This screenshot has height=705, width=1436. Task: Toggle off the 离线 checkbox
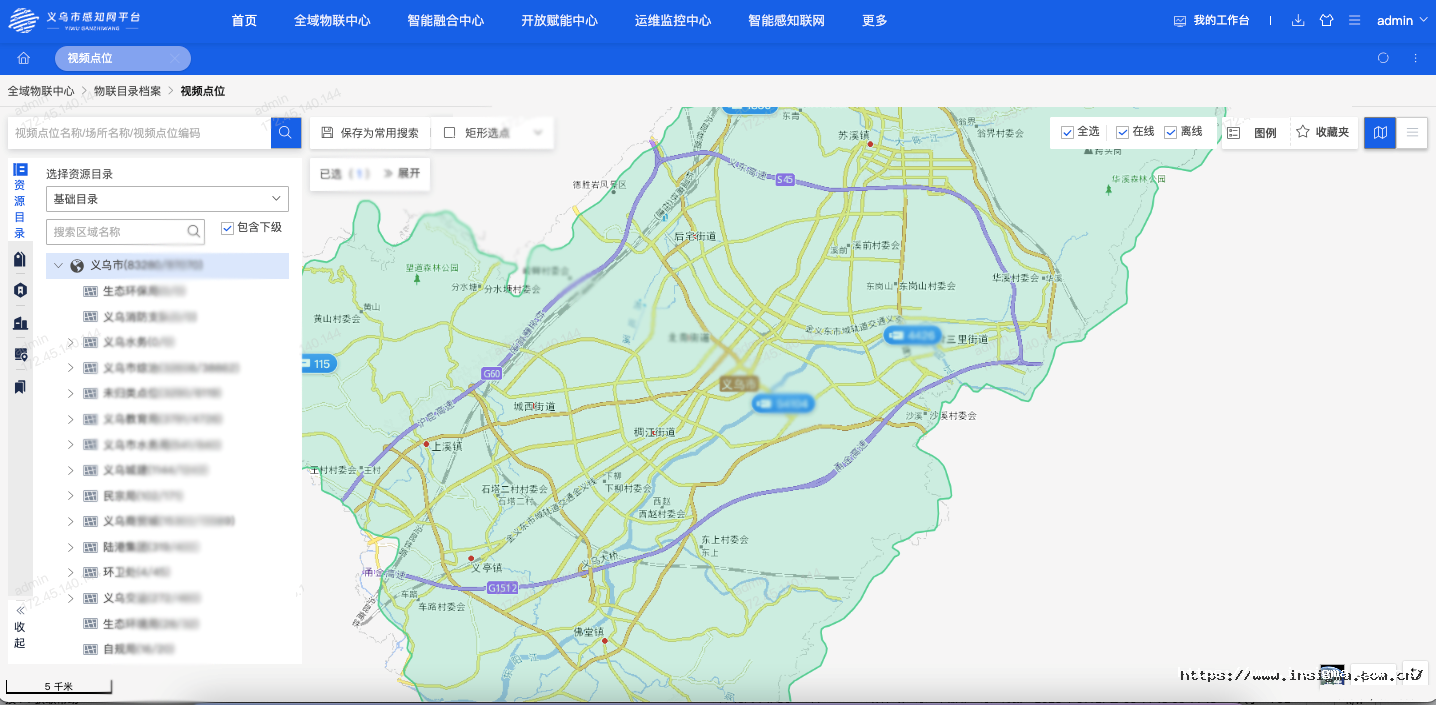click(x=1172, y=131)
